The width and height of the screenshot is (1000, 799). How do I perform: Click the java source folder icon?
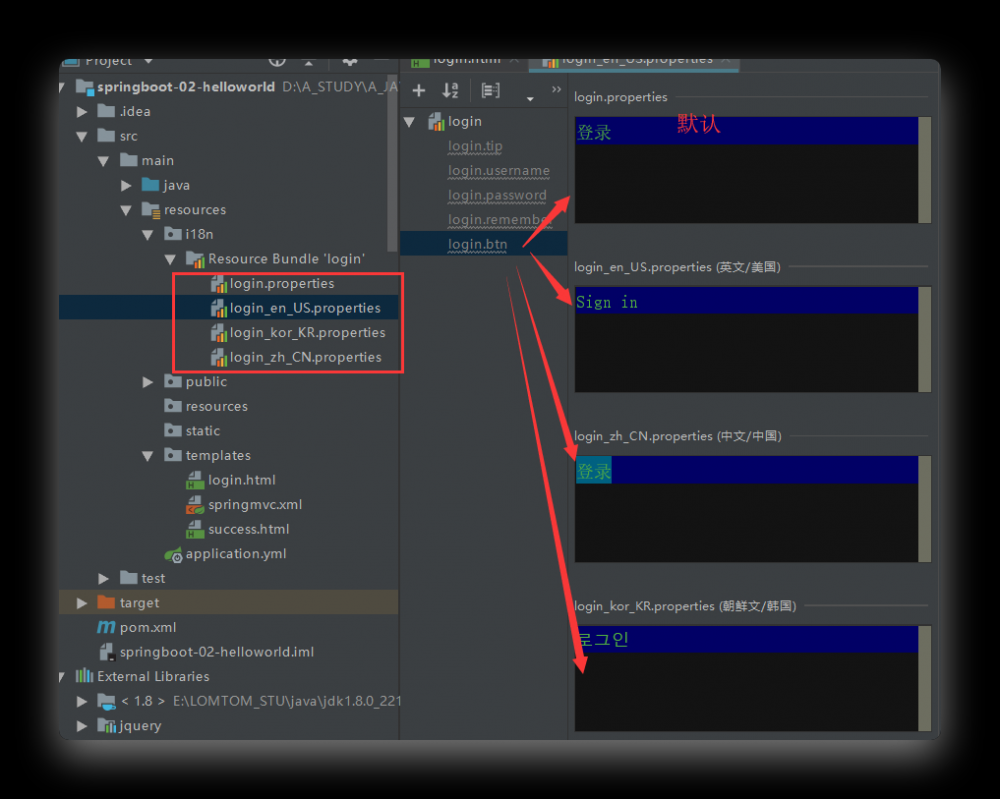(151, 185)
